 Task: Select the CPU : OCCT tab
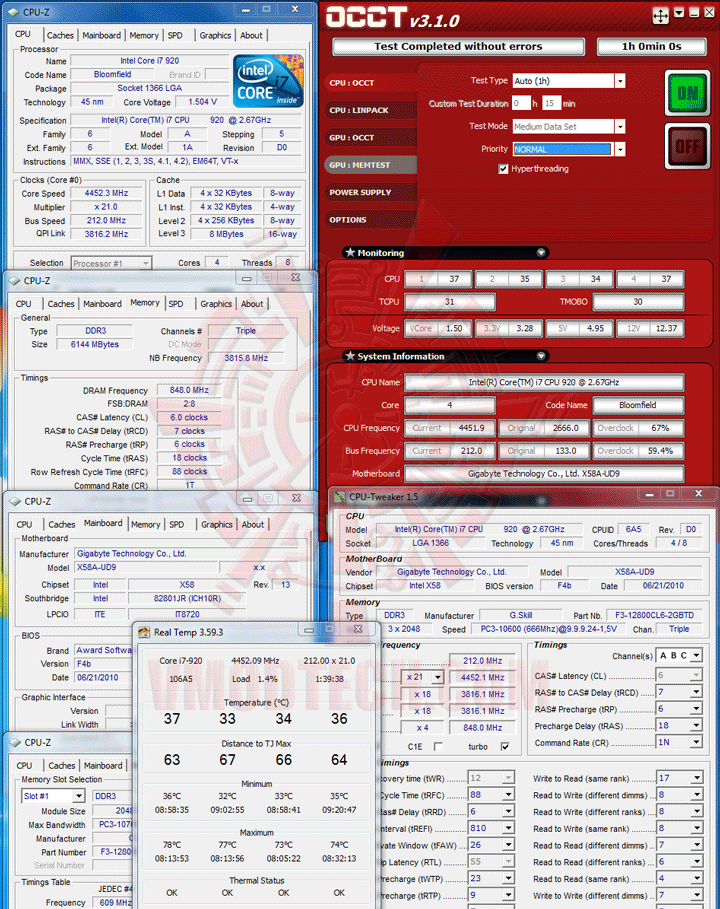(370, 83)
